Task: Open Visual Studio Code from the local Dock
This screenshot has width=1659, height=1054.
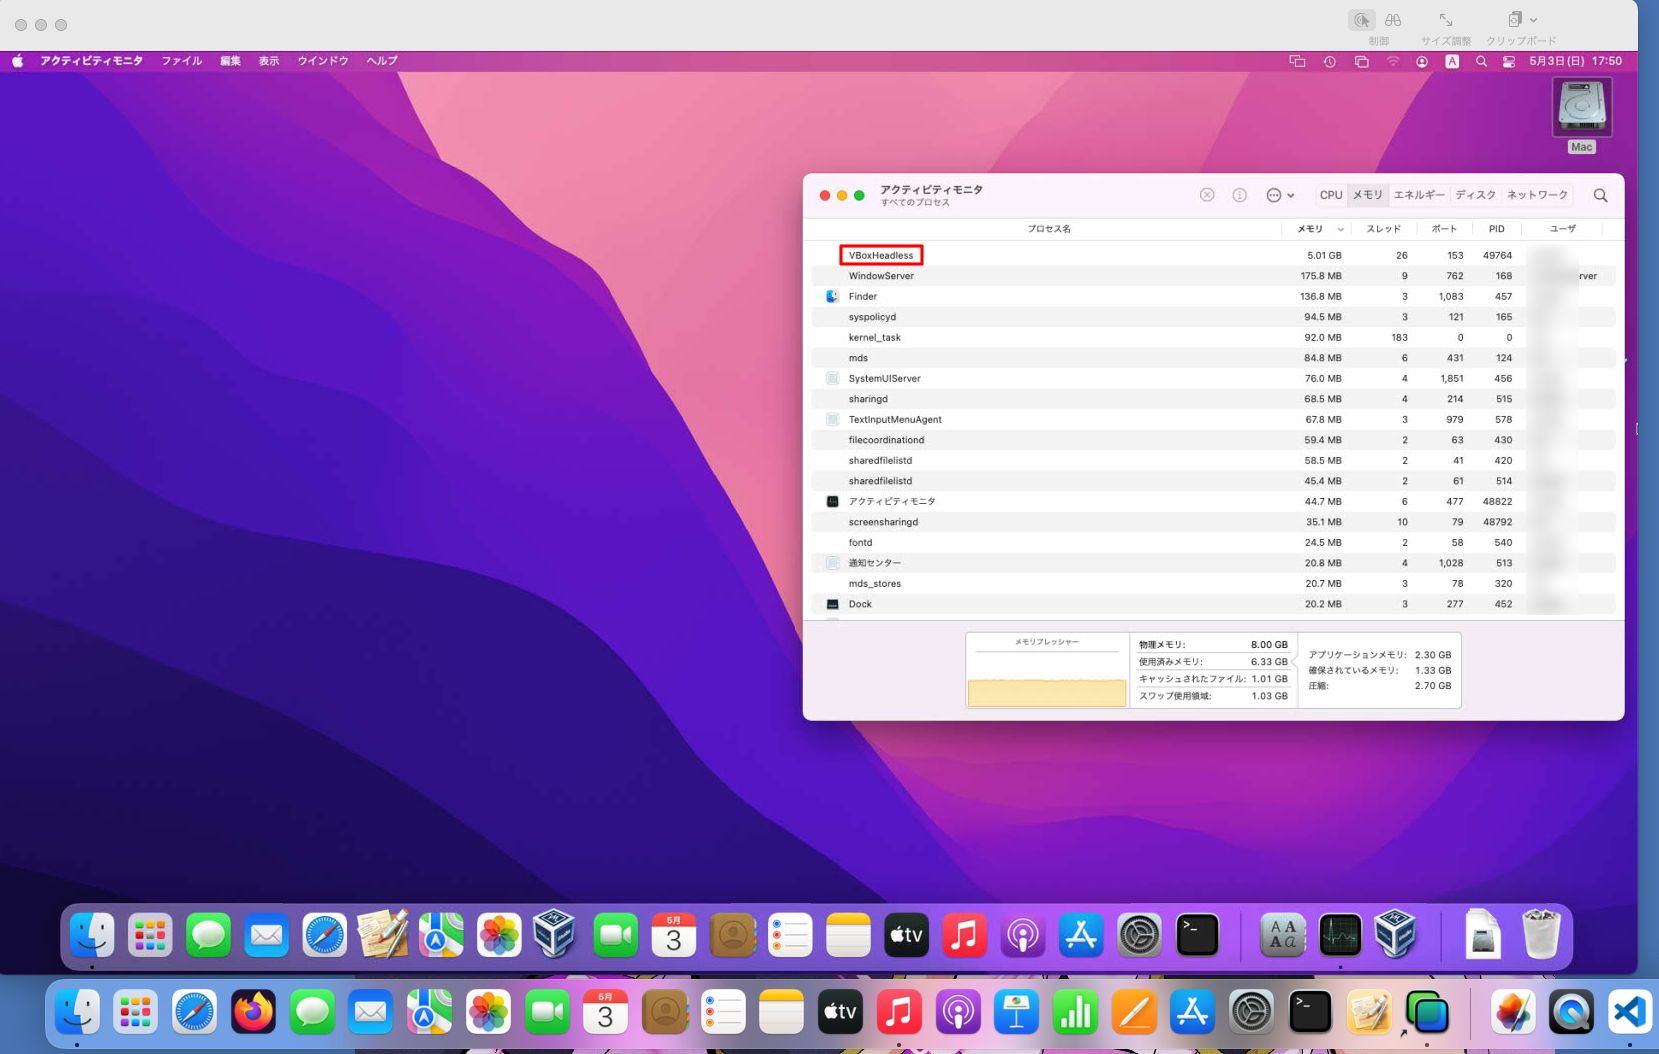Action: tap(1629, 1013)
